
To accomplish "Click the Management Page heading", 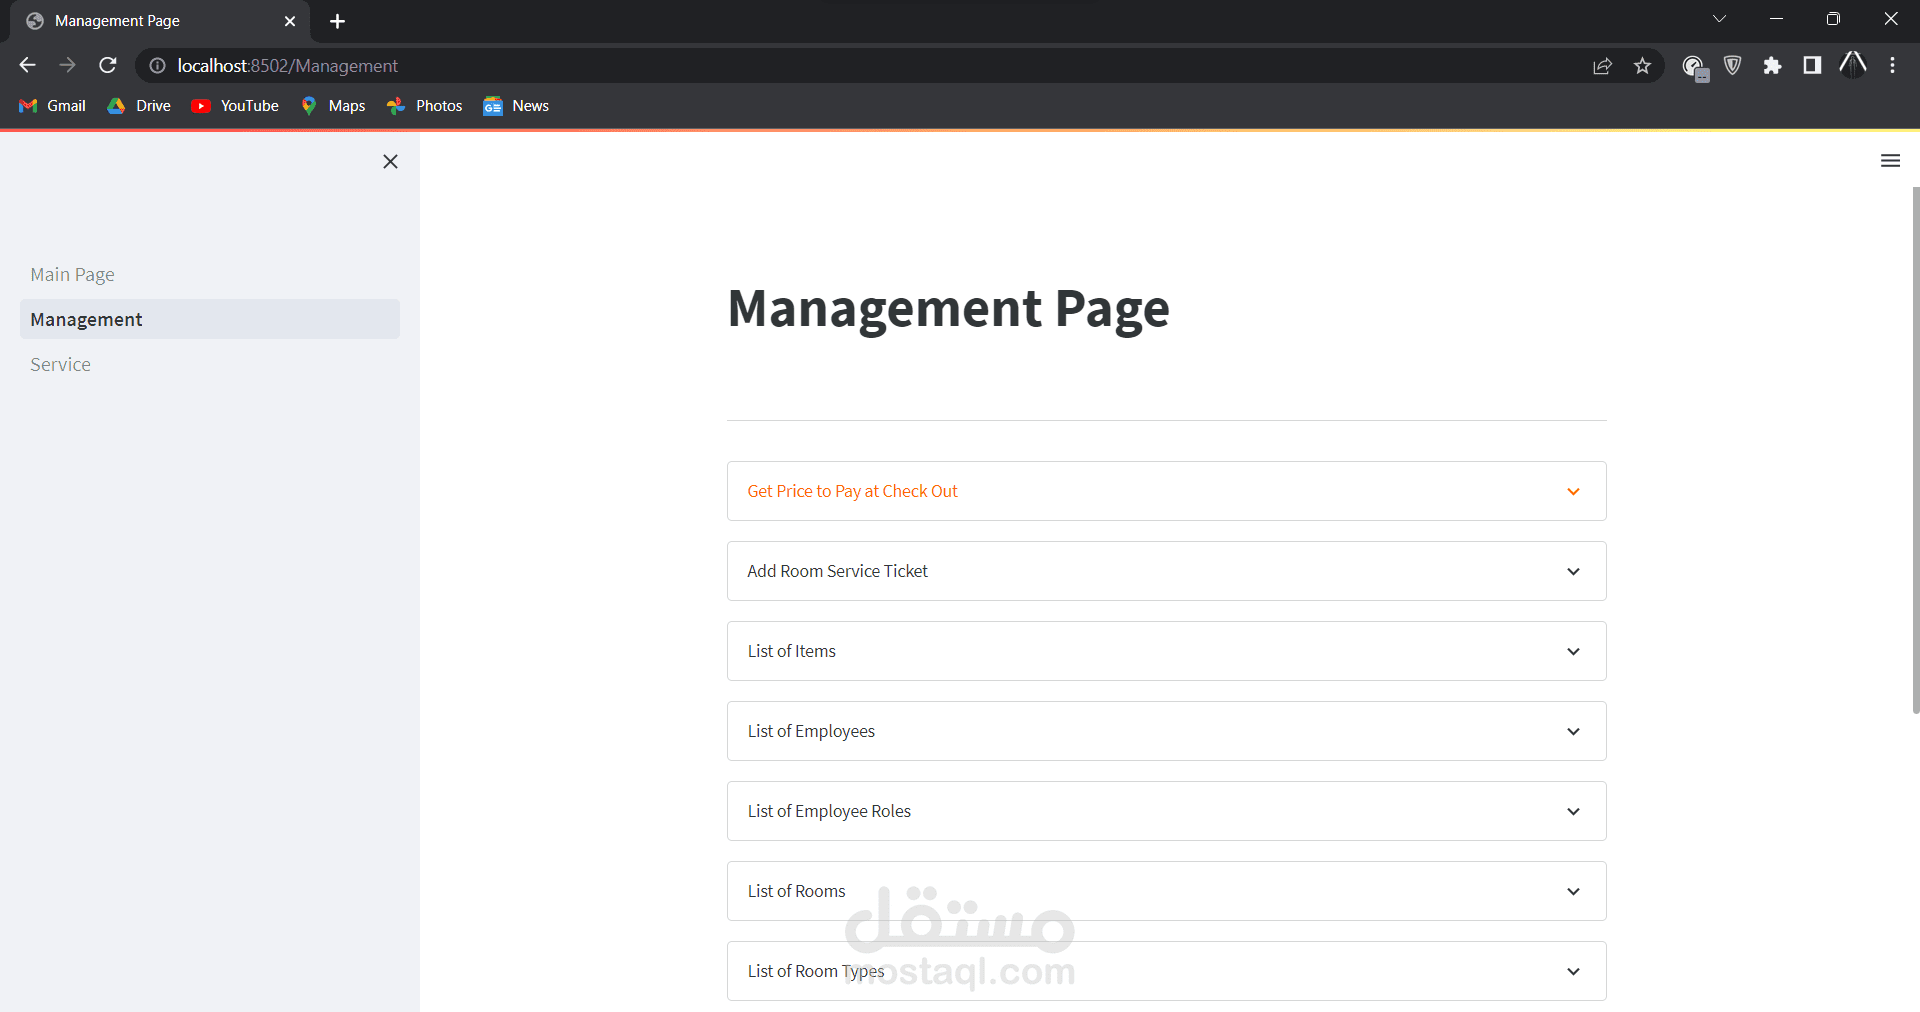I will point(948,308).
